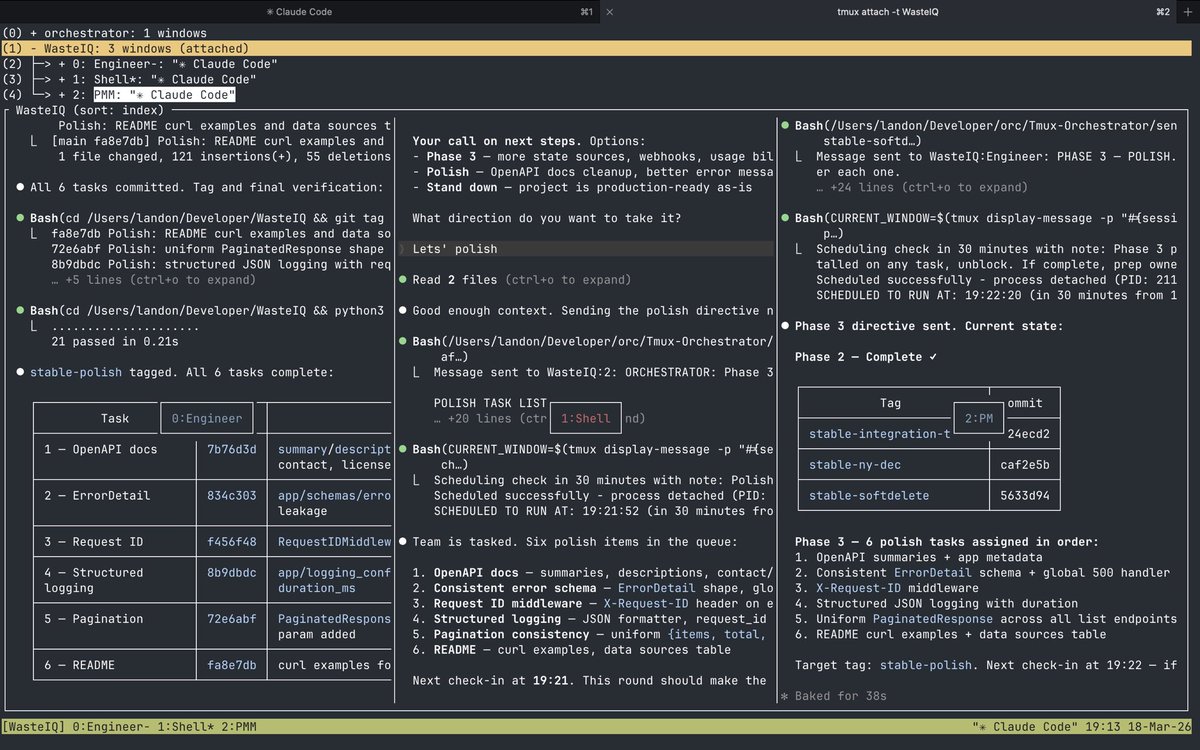The height and width of the screenshot is (750, 1200).
Task: Click commit hash '834c303' in task table
Action: tap(231, 496)
